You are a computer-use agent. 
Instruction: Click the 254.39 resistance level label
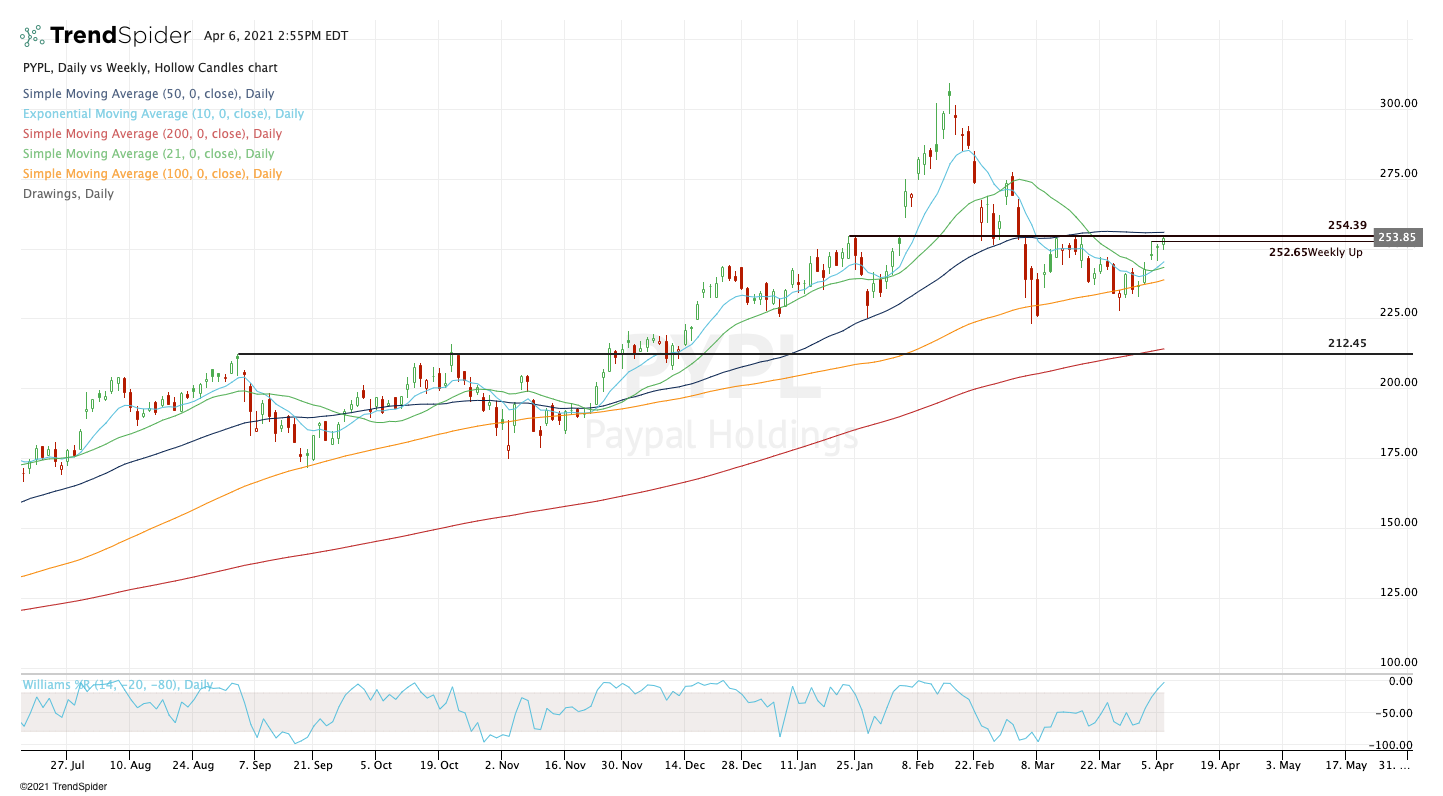[x=1347, y=226]
